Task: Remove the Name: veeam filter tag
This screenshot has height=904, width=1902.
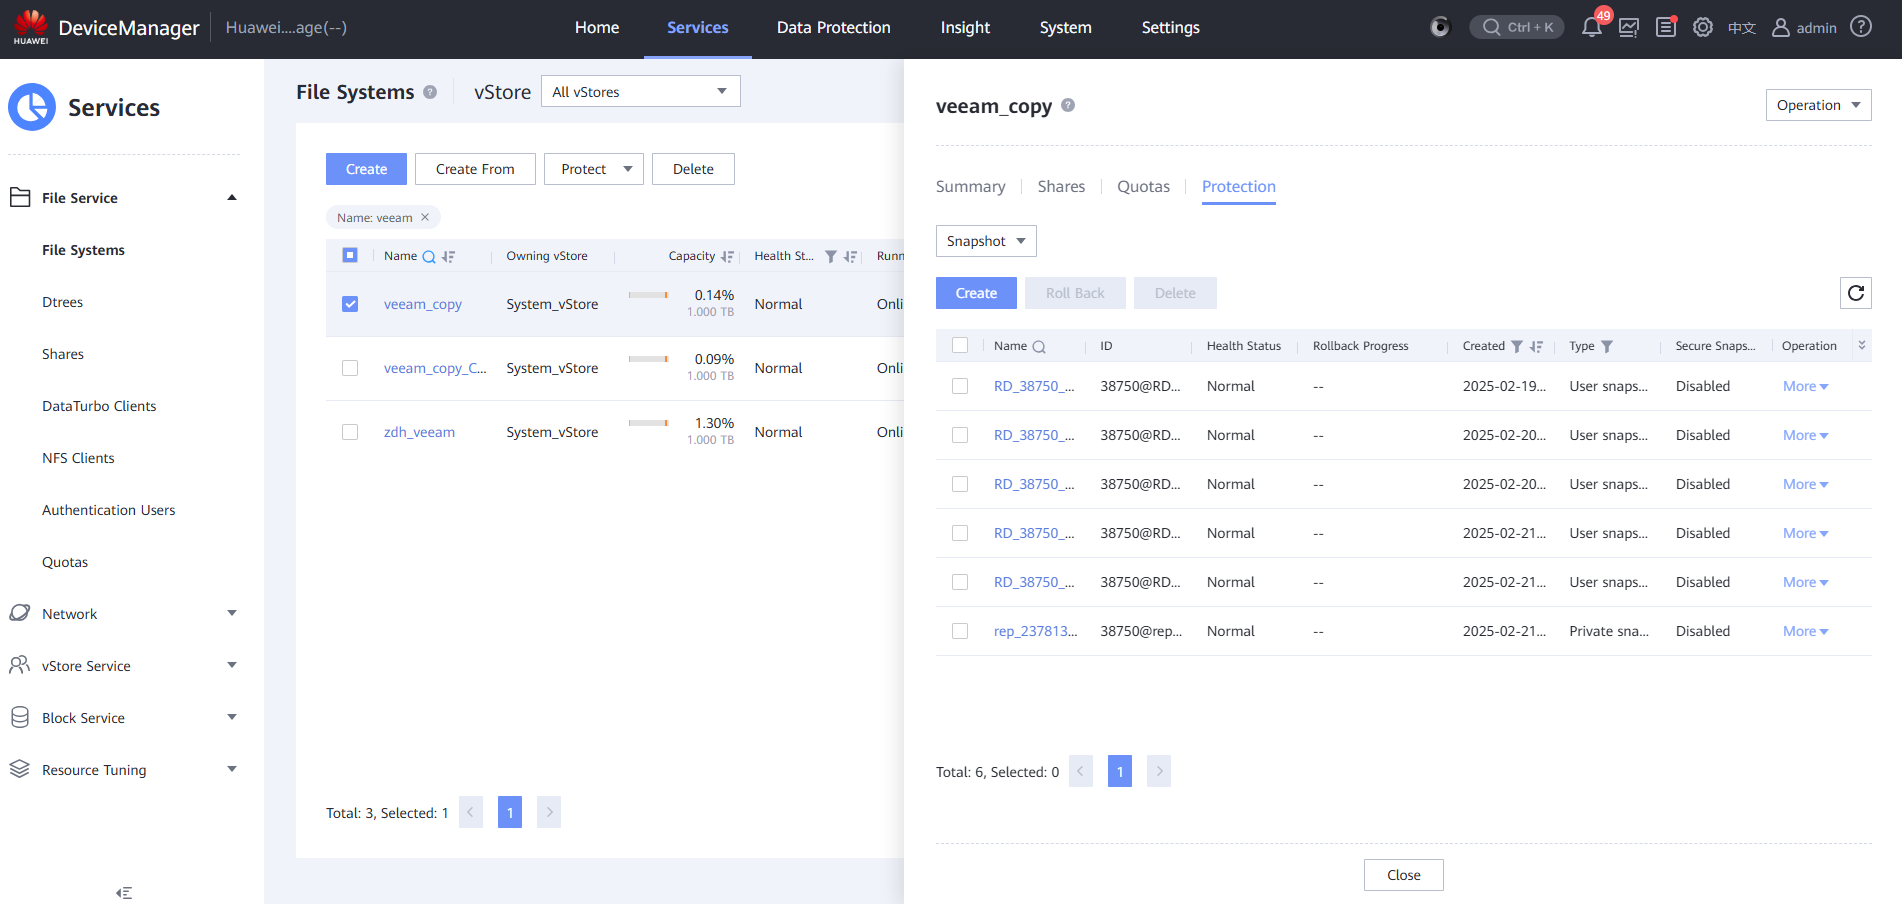Action: point(425,217)
